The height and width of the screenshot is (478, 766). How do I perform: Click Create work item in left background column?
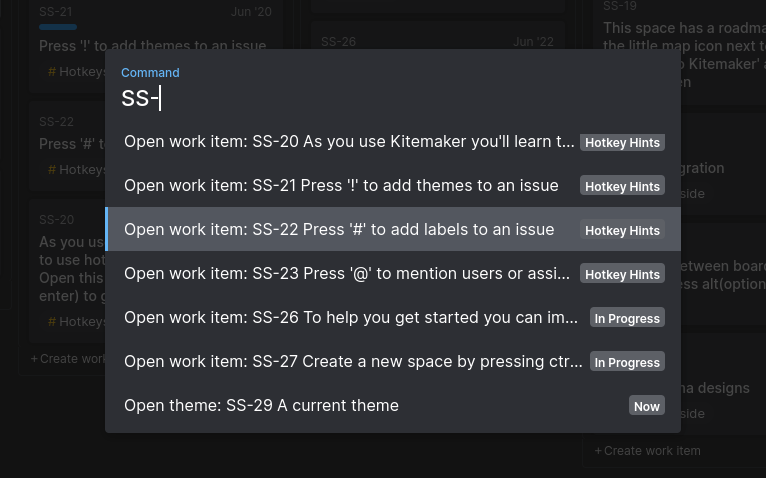pyautogui.click(x=68, y=359)
